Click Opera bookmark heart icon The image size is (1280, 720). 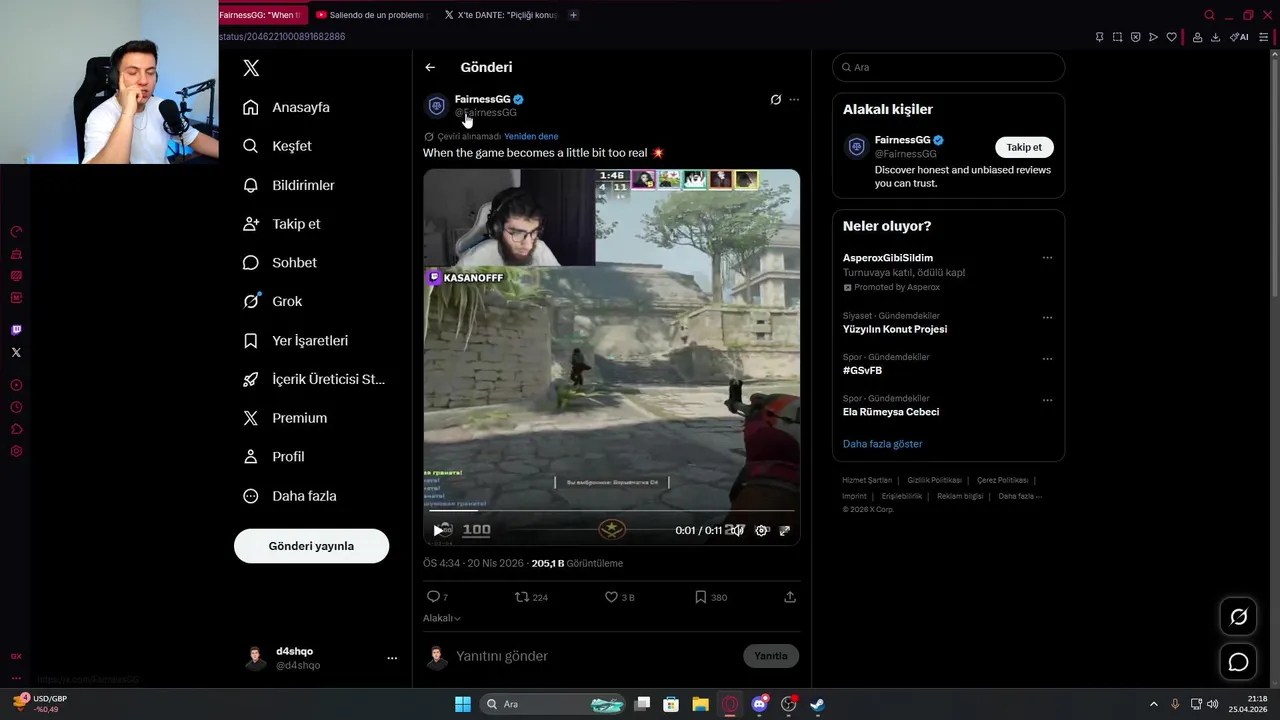tap(1171, 37)
